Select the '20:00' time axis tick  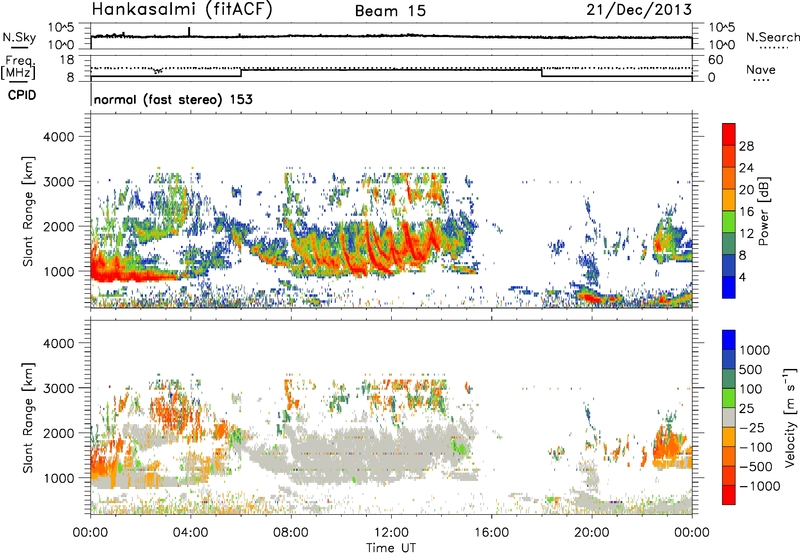[x=592, y=533]
